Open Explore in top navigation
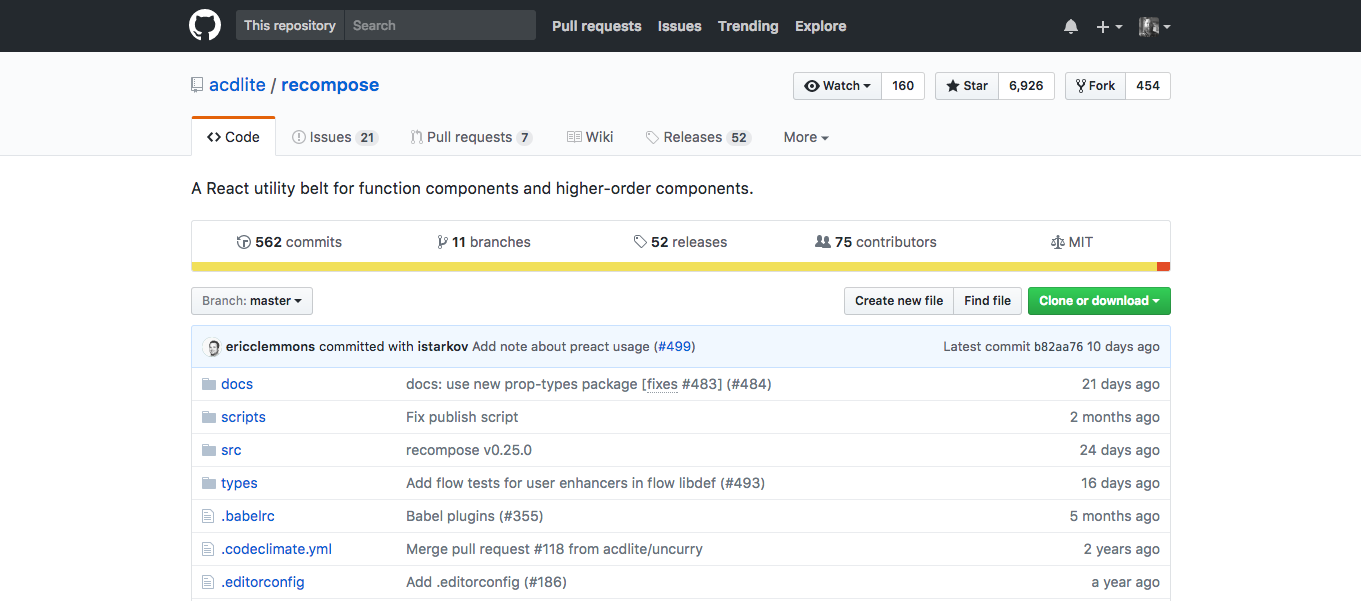Image resolution: width=1361 pixels, height=601 pixels. (x=821, y=26)
